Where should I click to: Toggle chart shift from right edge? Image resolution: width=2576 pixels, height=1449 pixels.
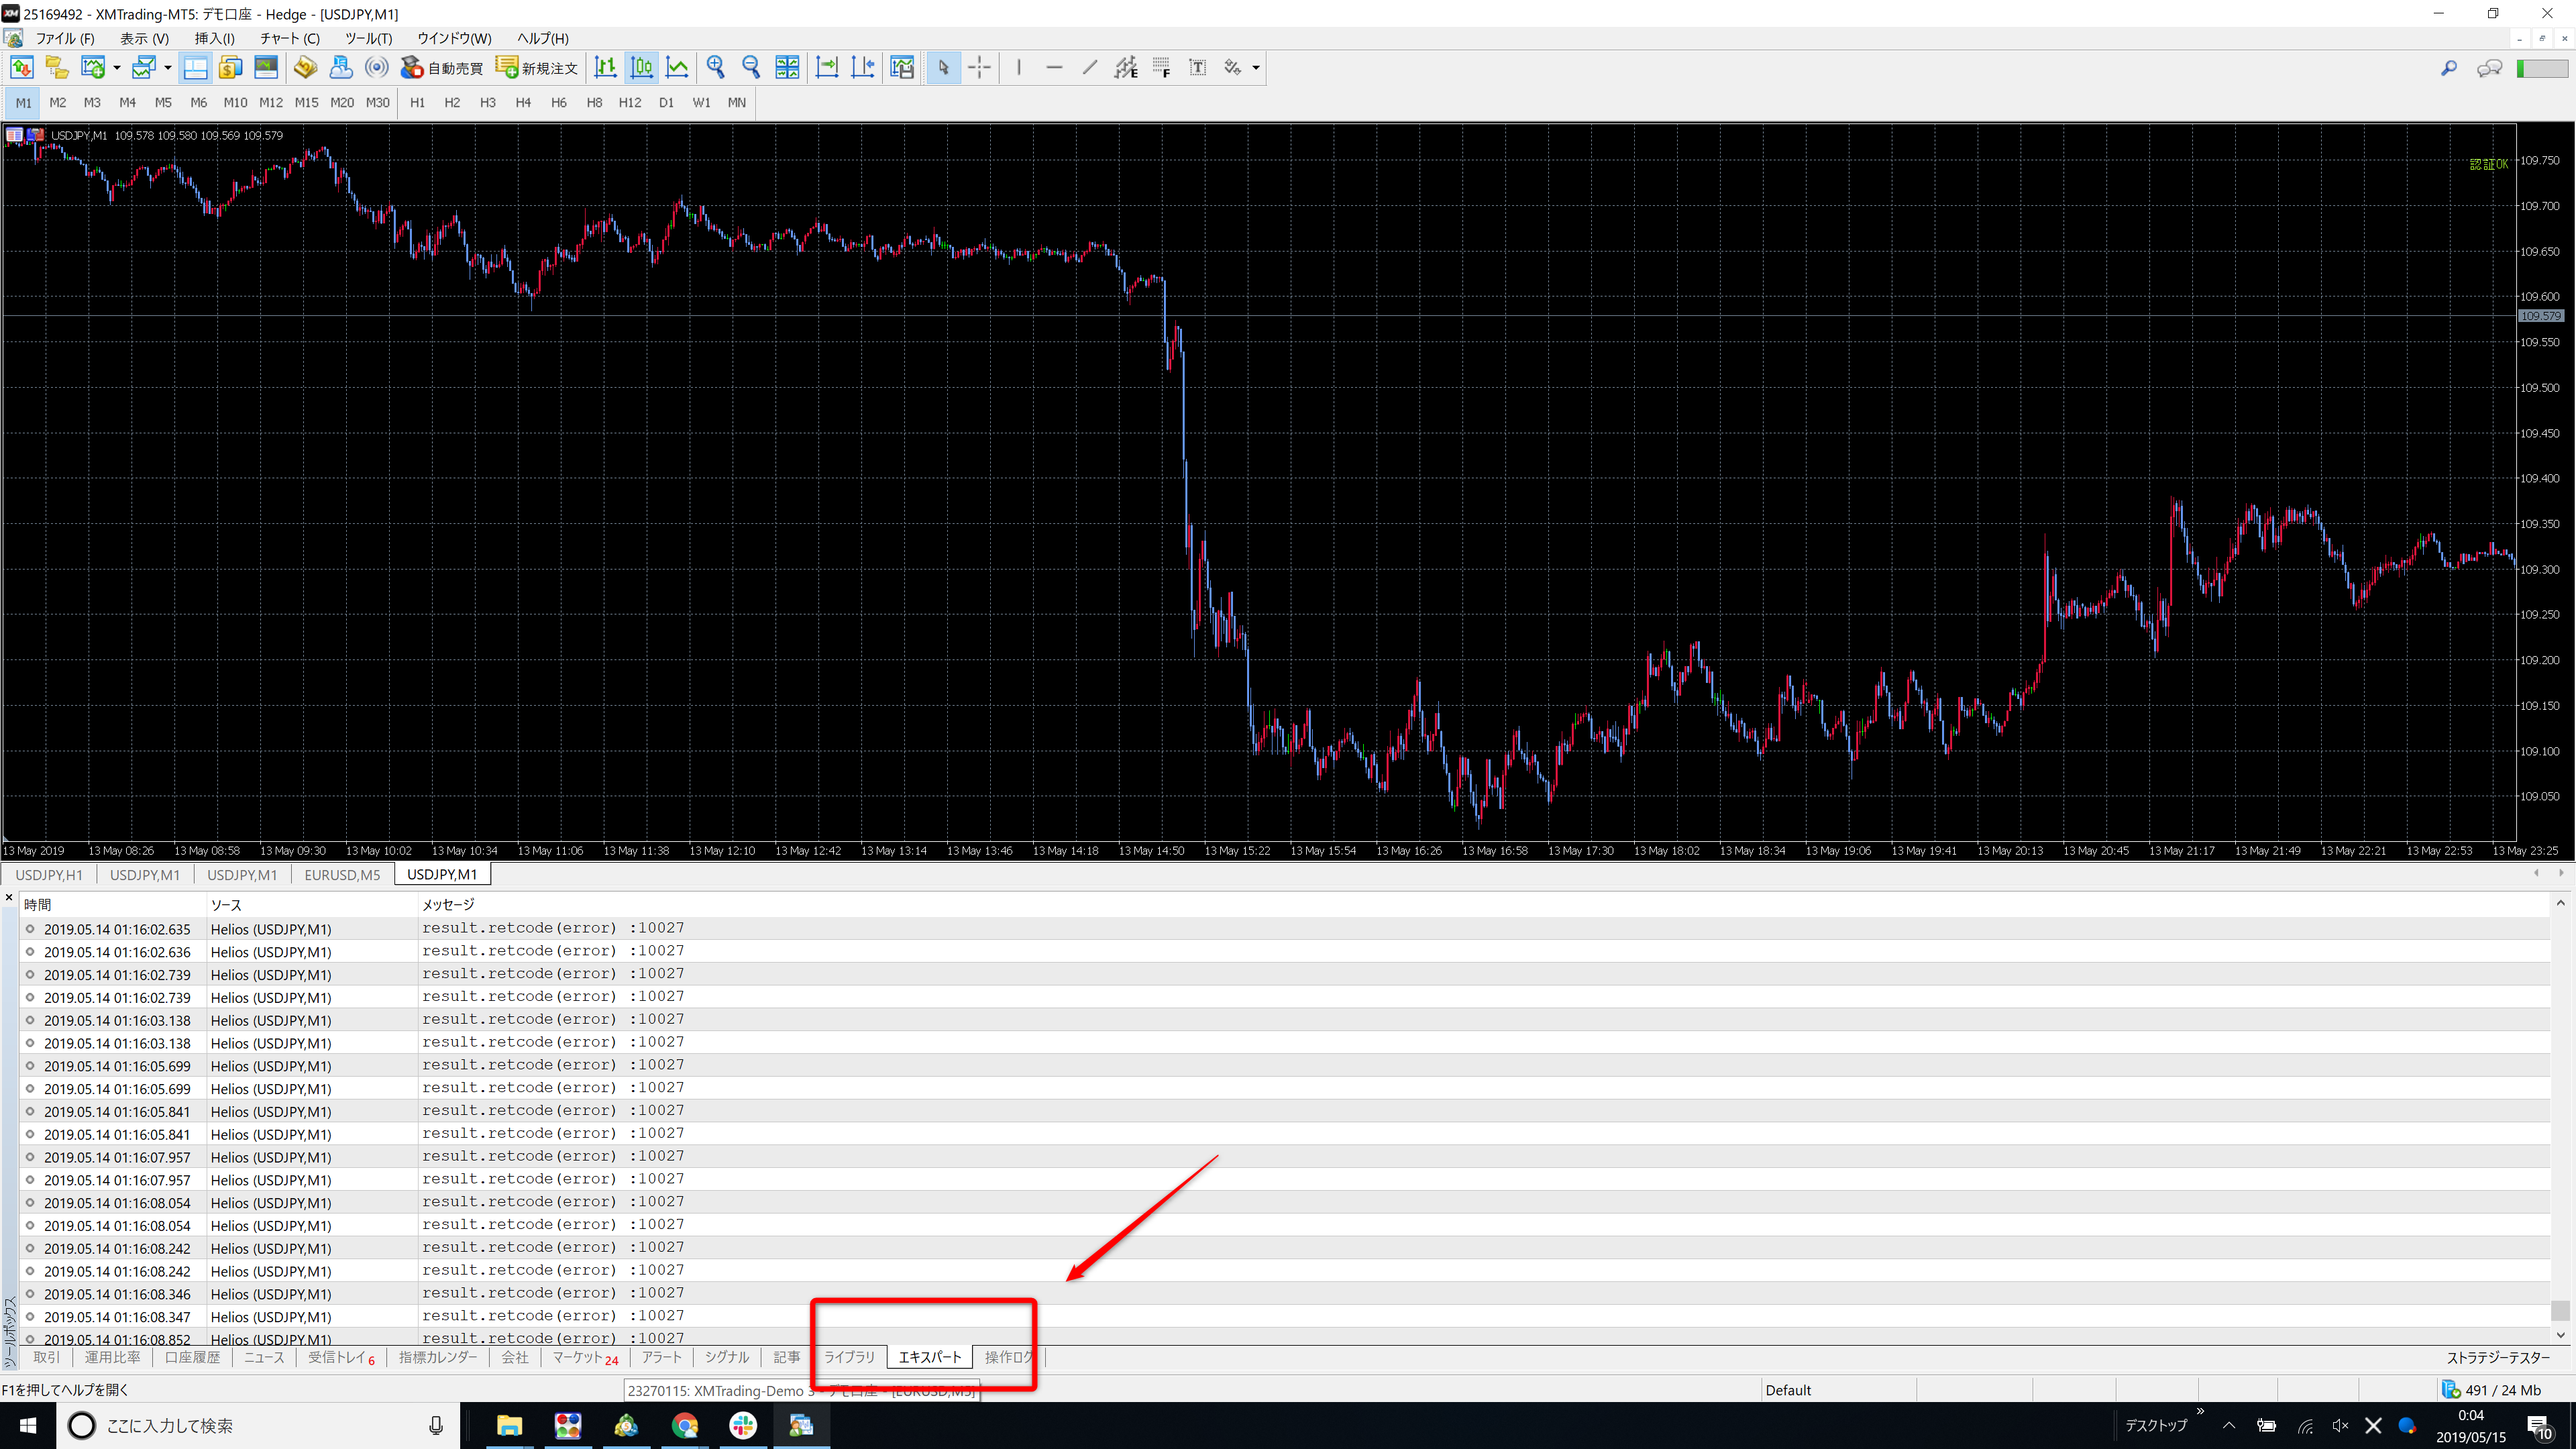point(862,67)
